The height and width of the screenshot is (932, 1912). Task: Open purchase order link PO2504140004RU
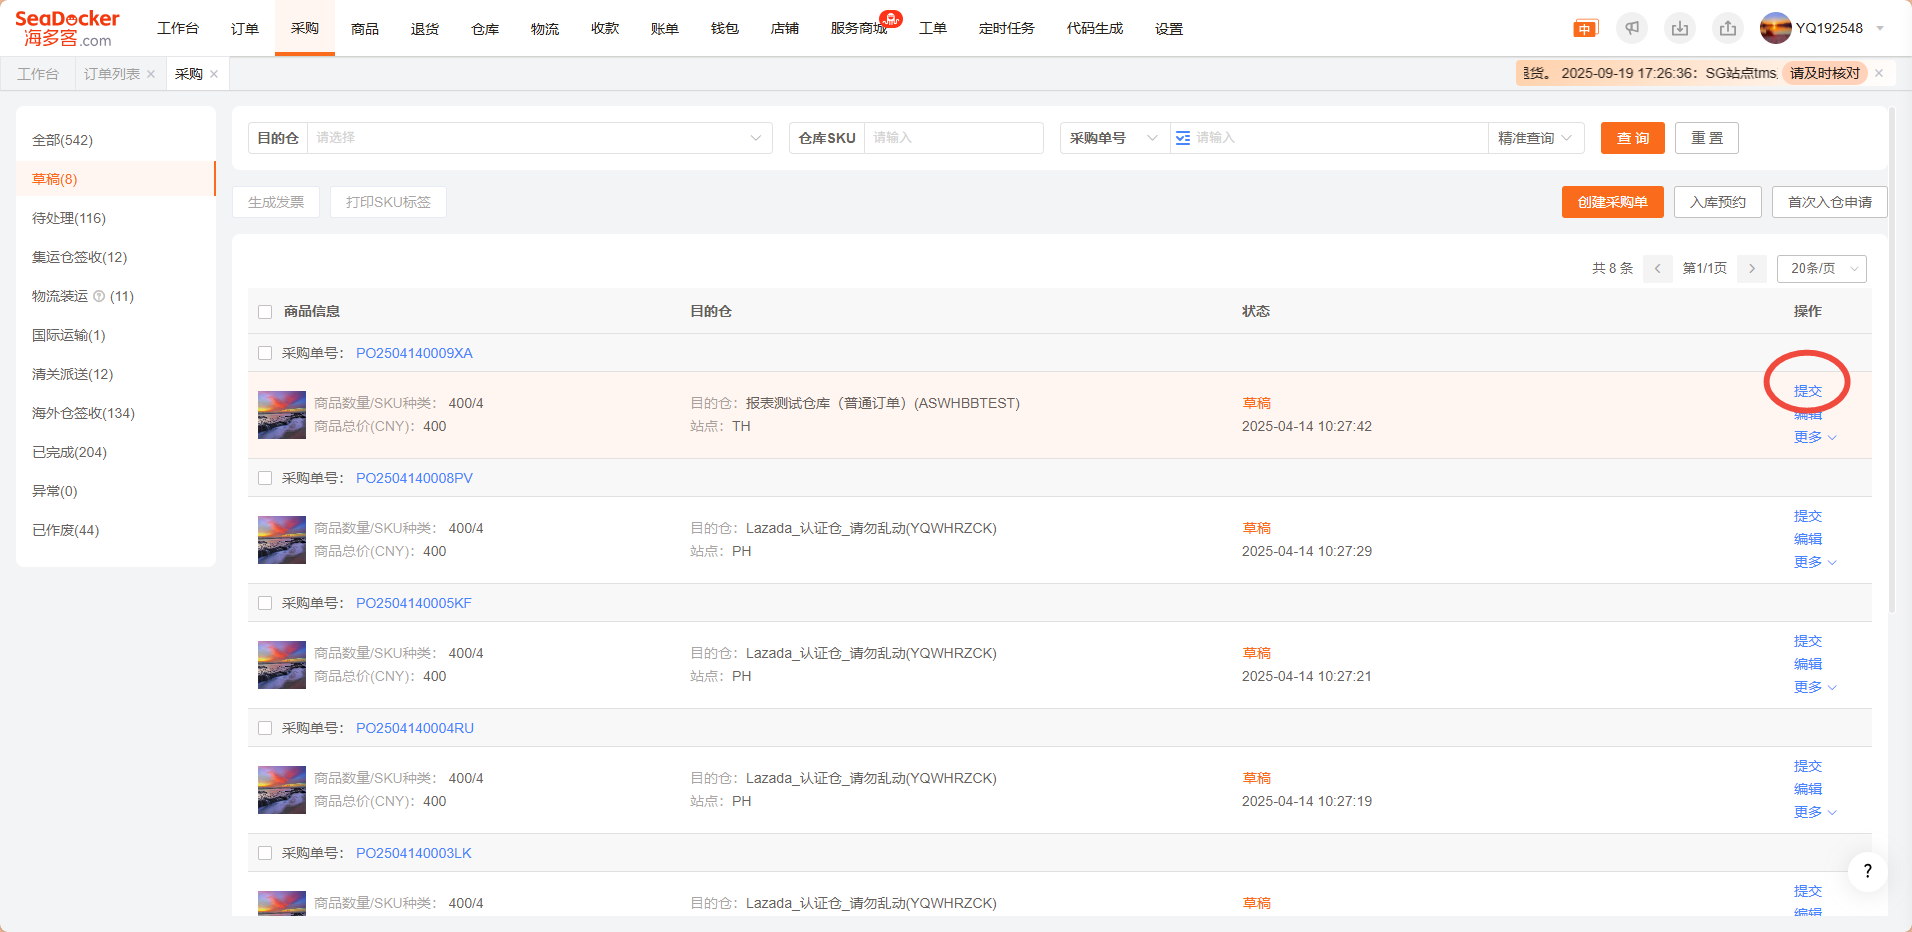(x=415, y=728)
